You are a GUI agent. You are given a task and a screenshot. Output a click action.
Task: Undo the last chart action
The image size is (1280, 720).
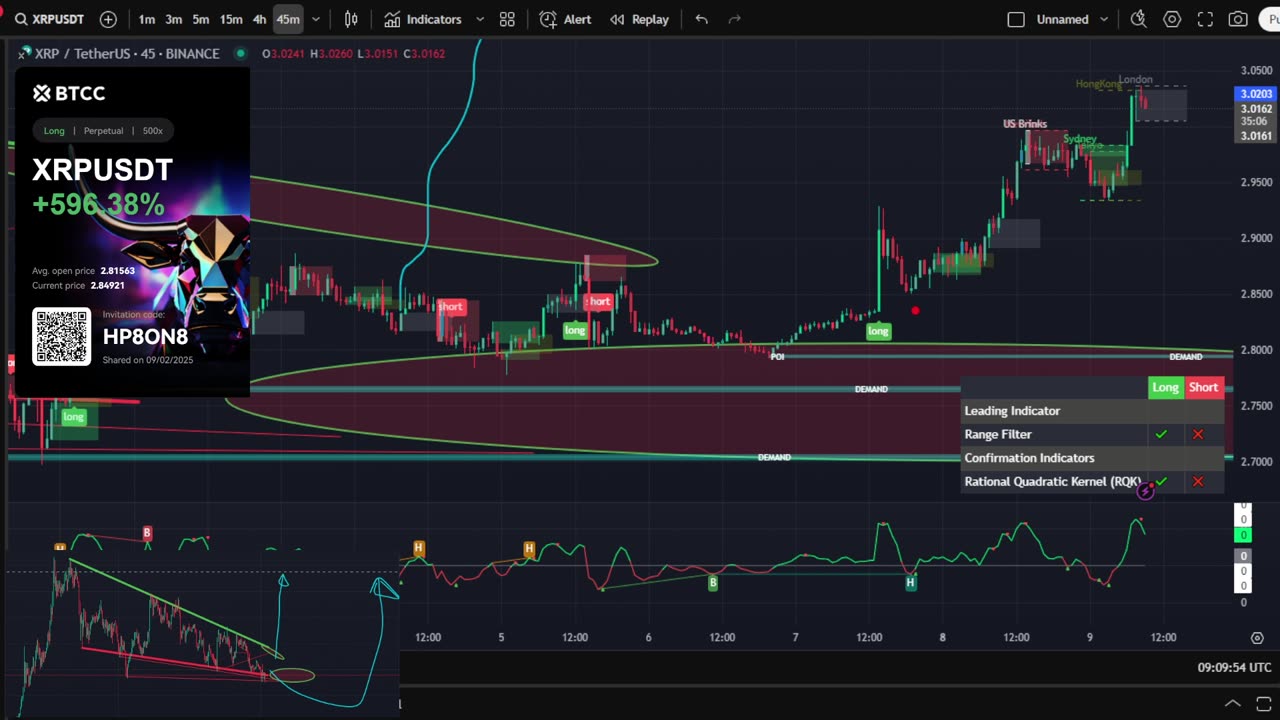click(702, 19)
